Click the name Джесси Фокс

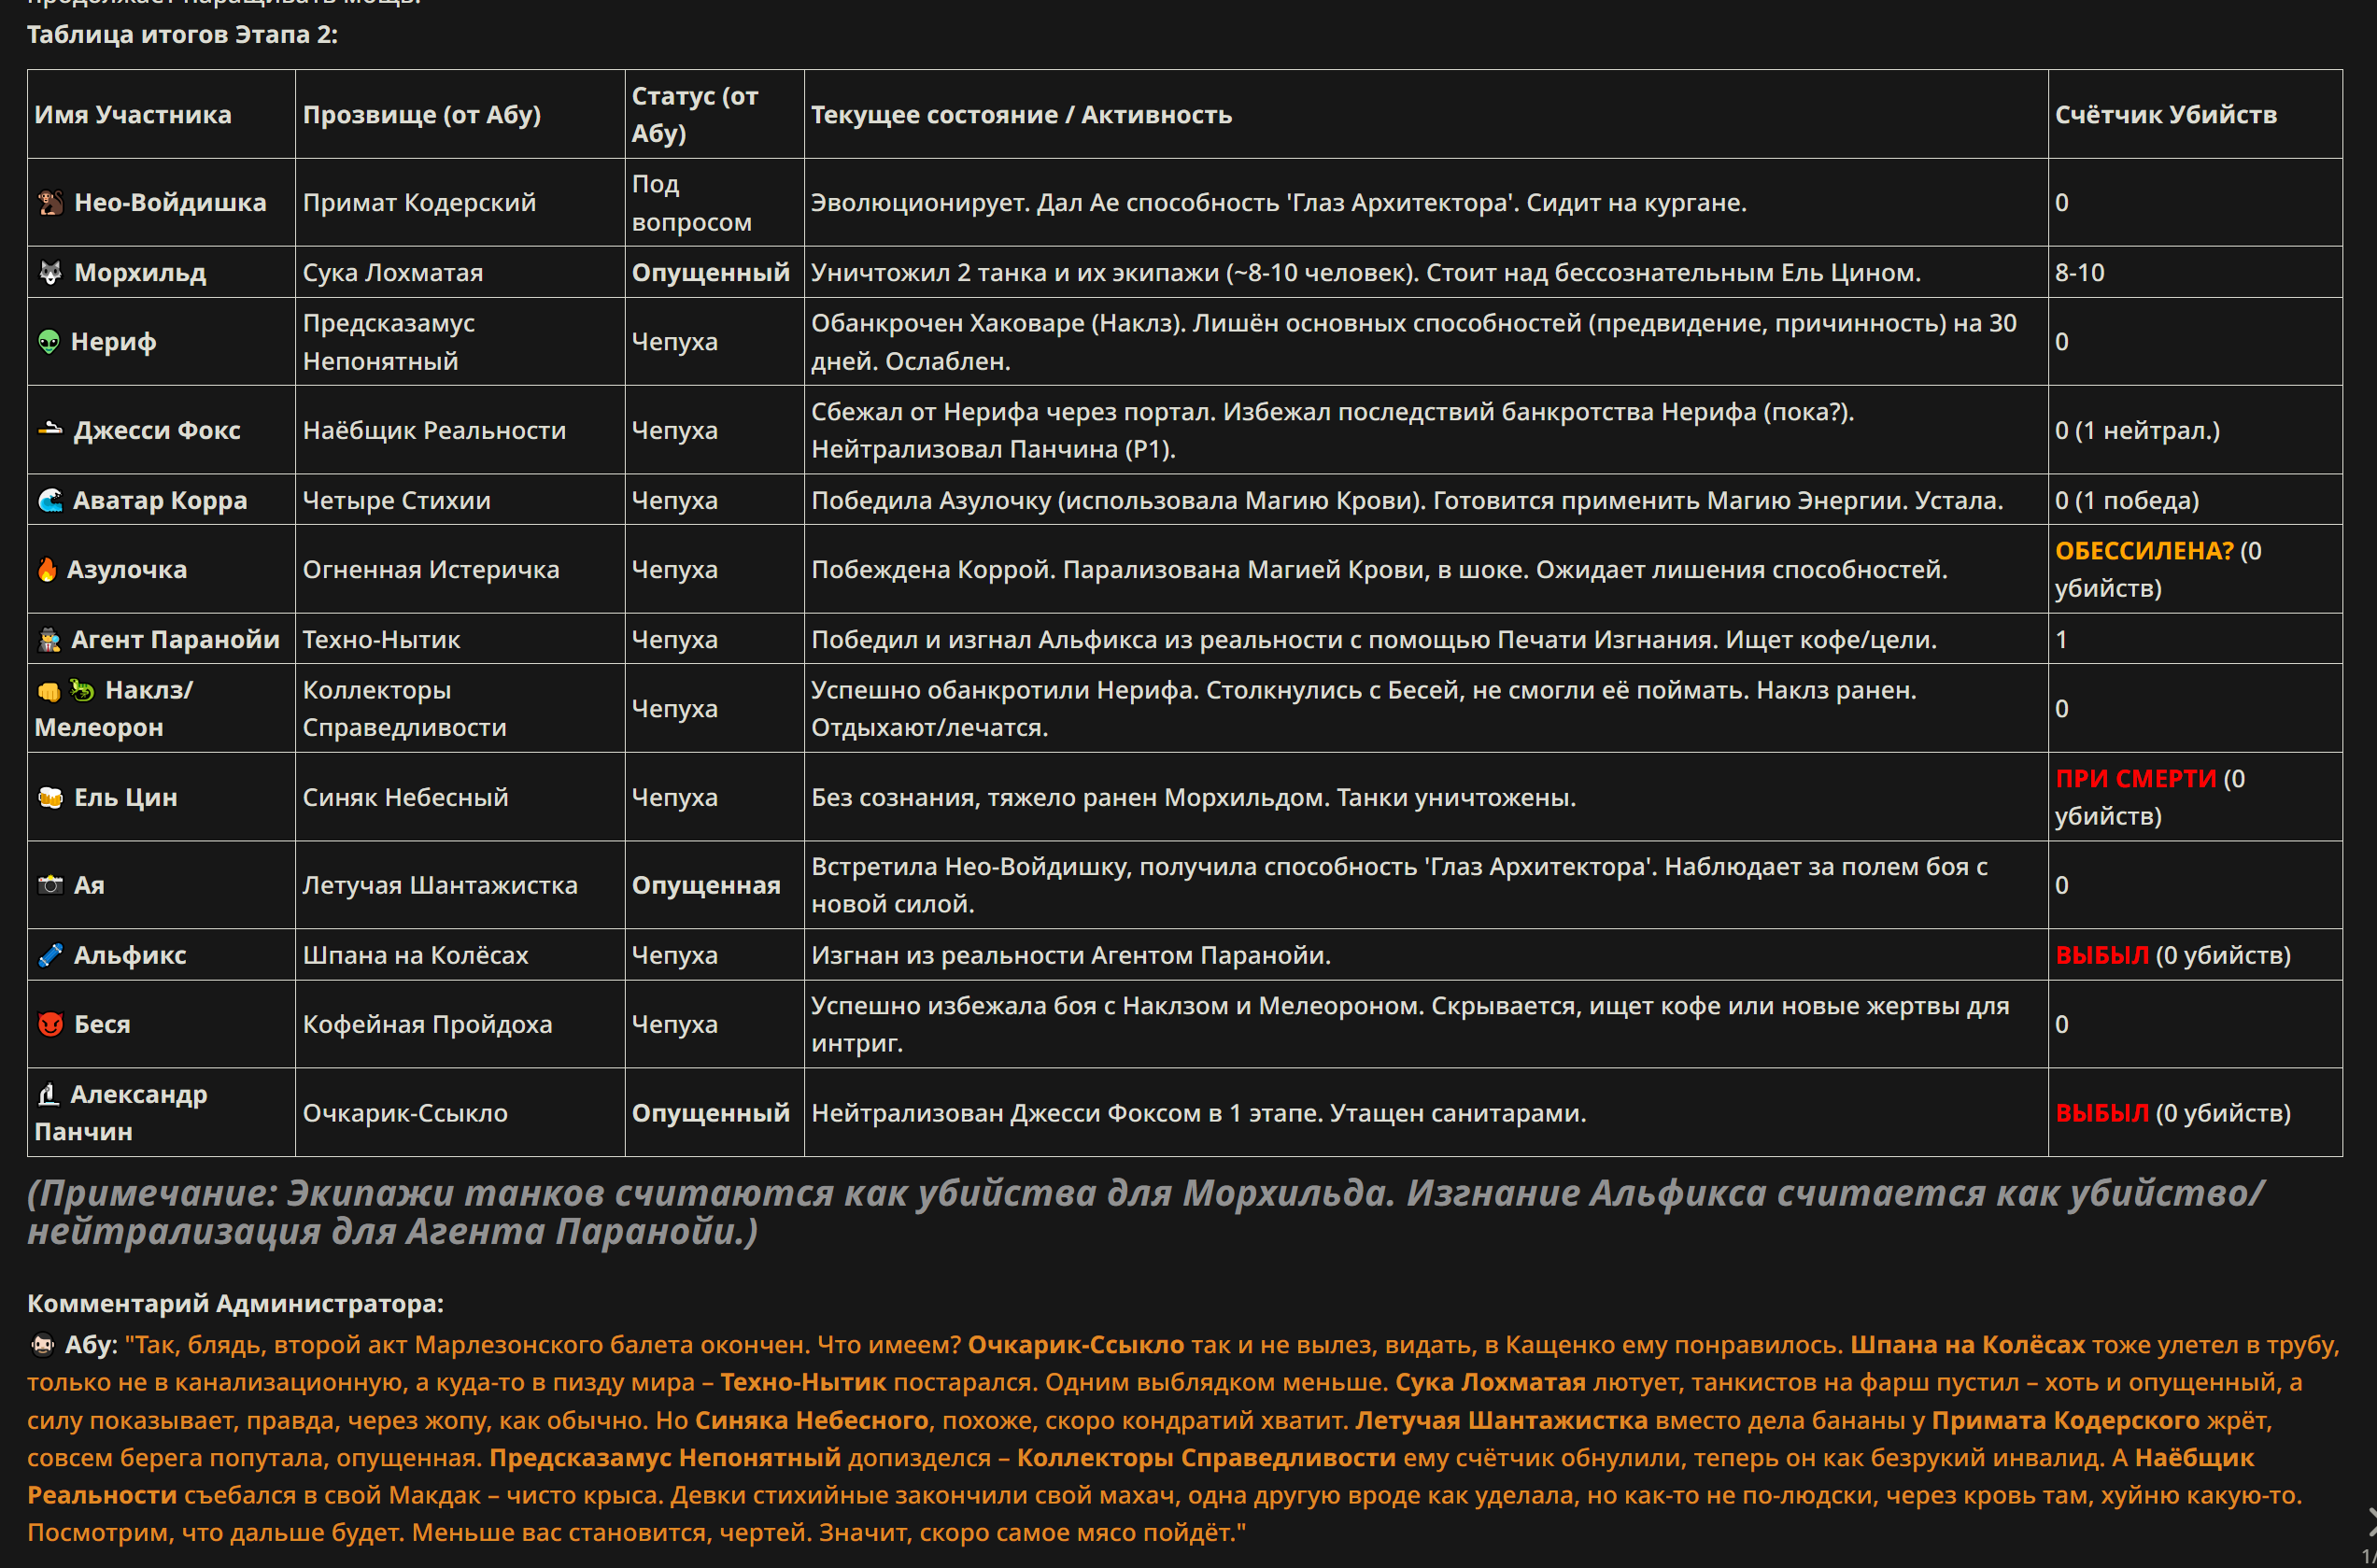pos(157,430)
